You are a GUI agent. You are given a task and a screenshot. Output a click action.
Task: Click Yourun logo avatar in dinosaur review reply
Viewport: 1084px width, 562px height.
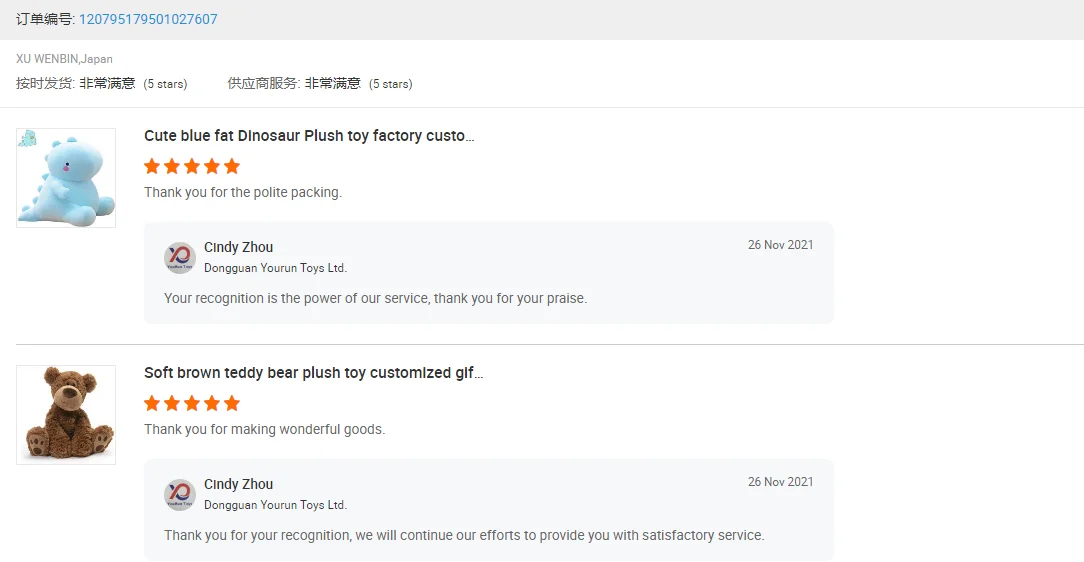pos(180,258)
